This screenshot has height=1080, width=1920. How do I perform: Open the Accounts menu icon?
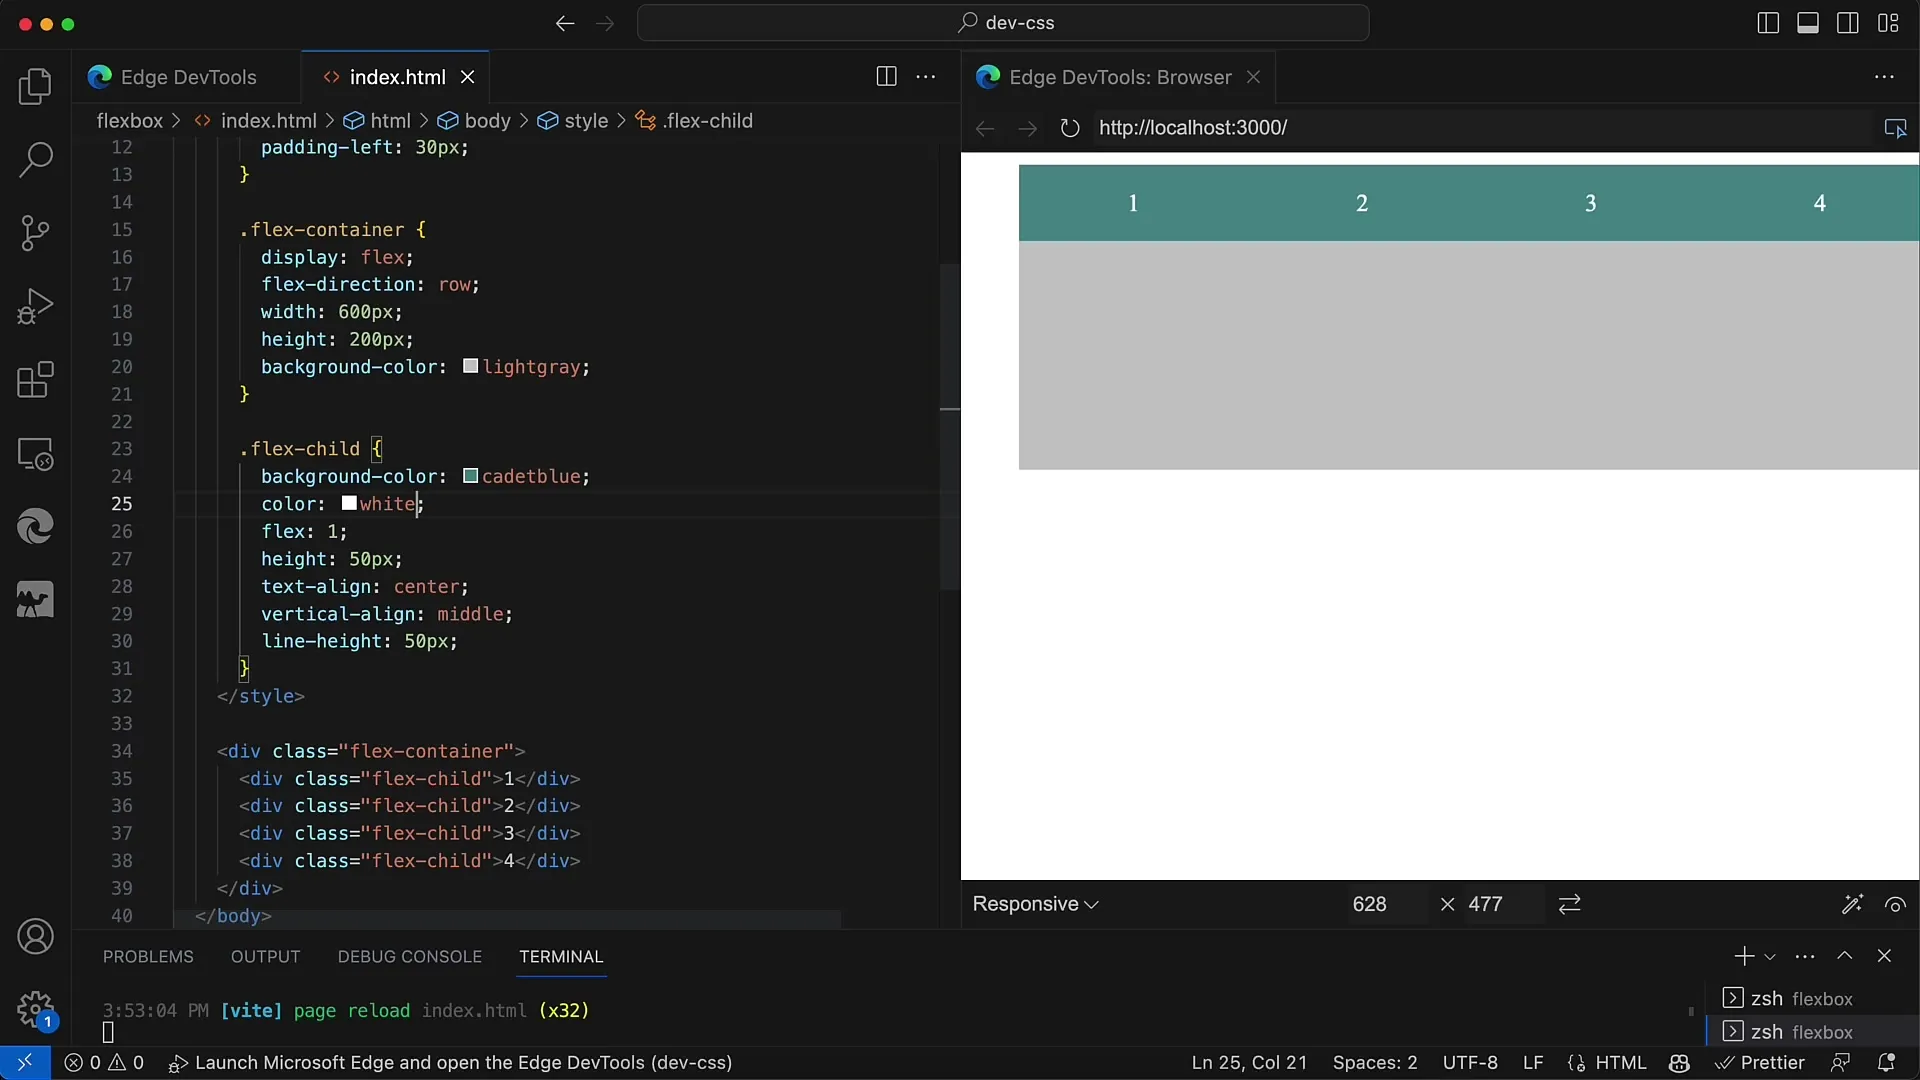click(x=35, y=937)
